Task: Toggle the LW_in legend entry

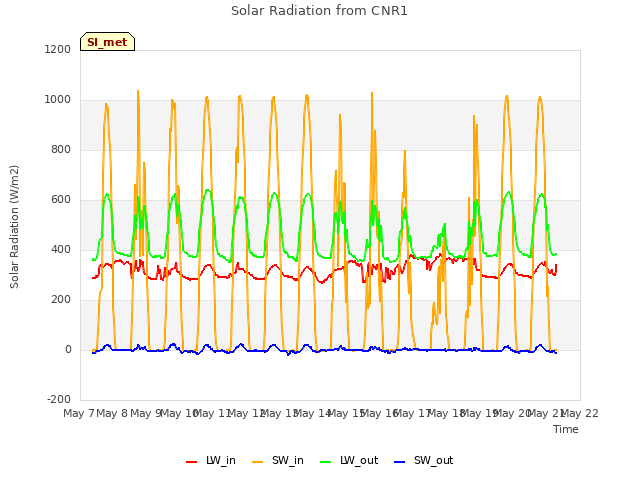Action: (211, 460)
